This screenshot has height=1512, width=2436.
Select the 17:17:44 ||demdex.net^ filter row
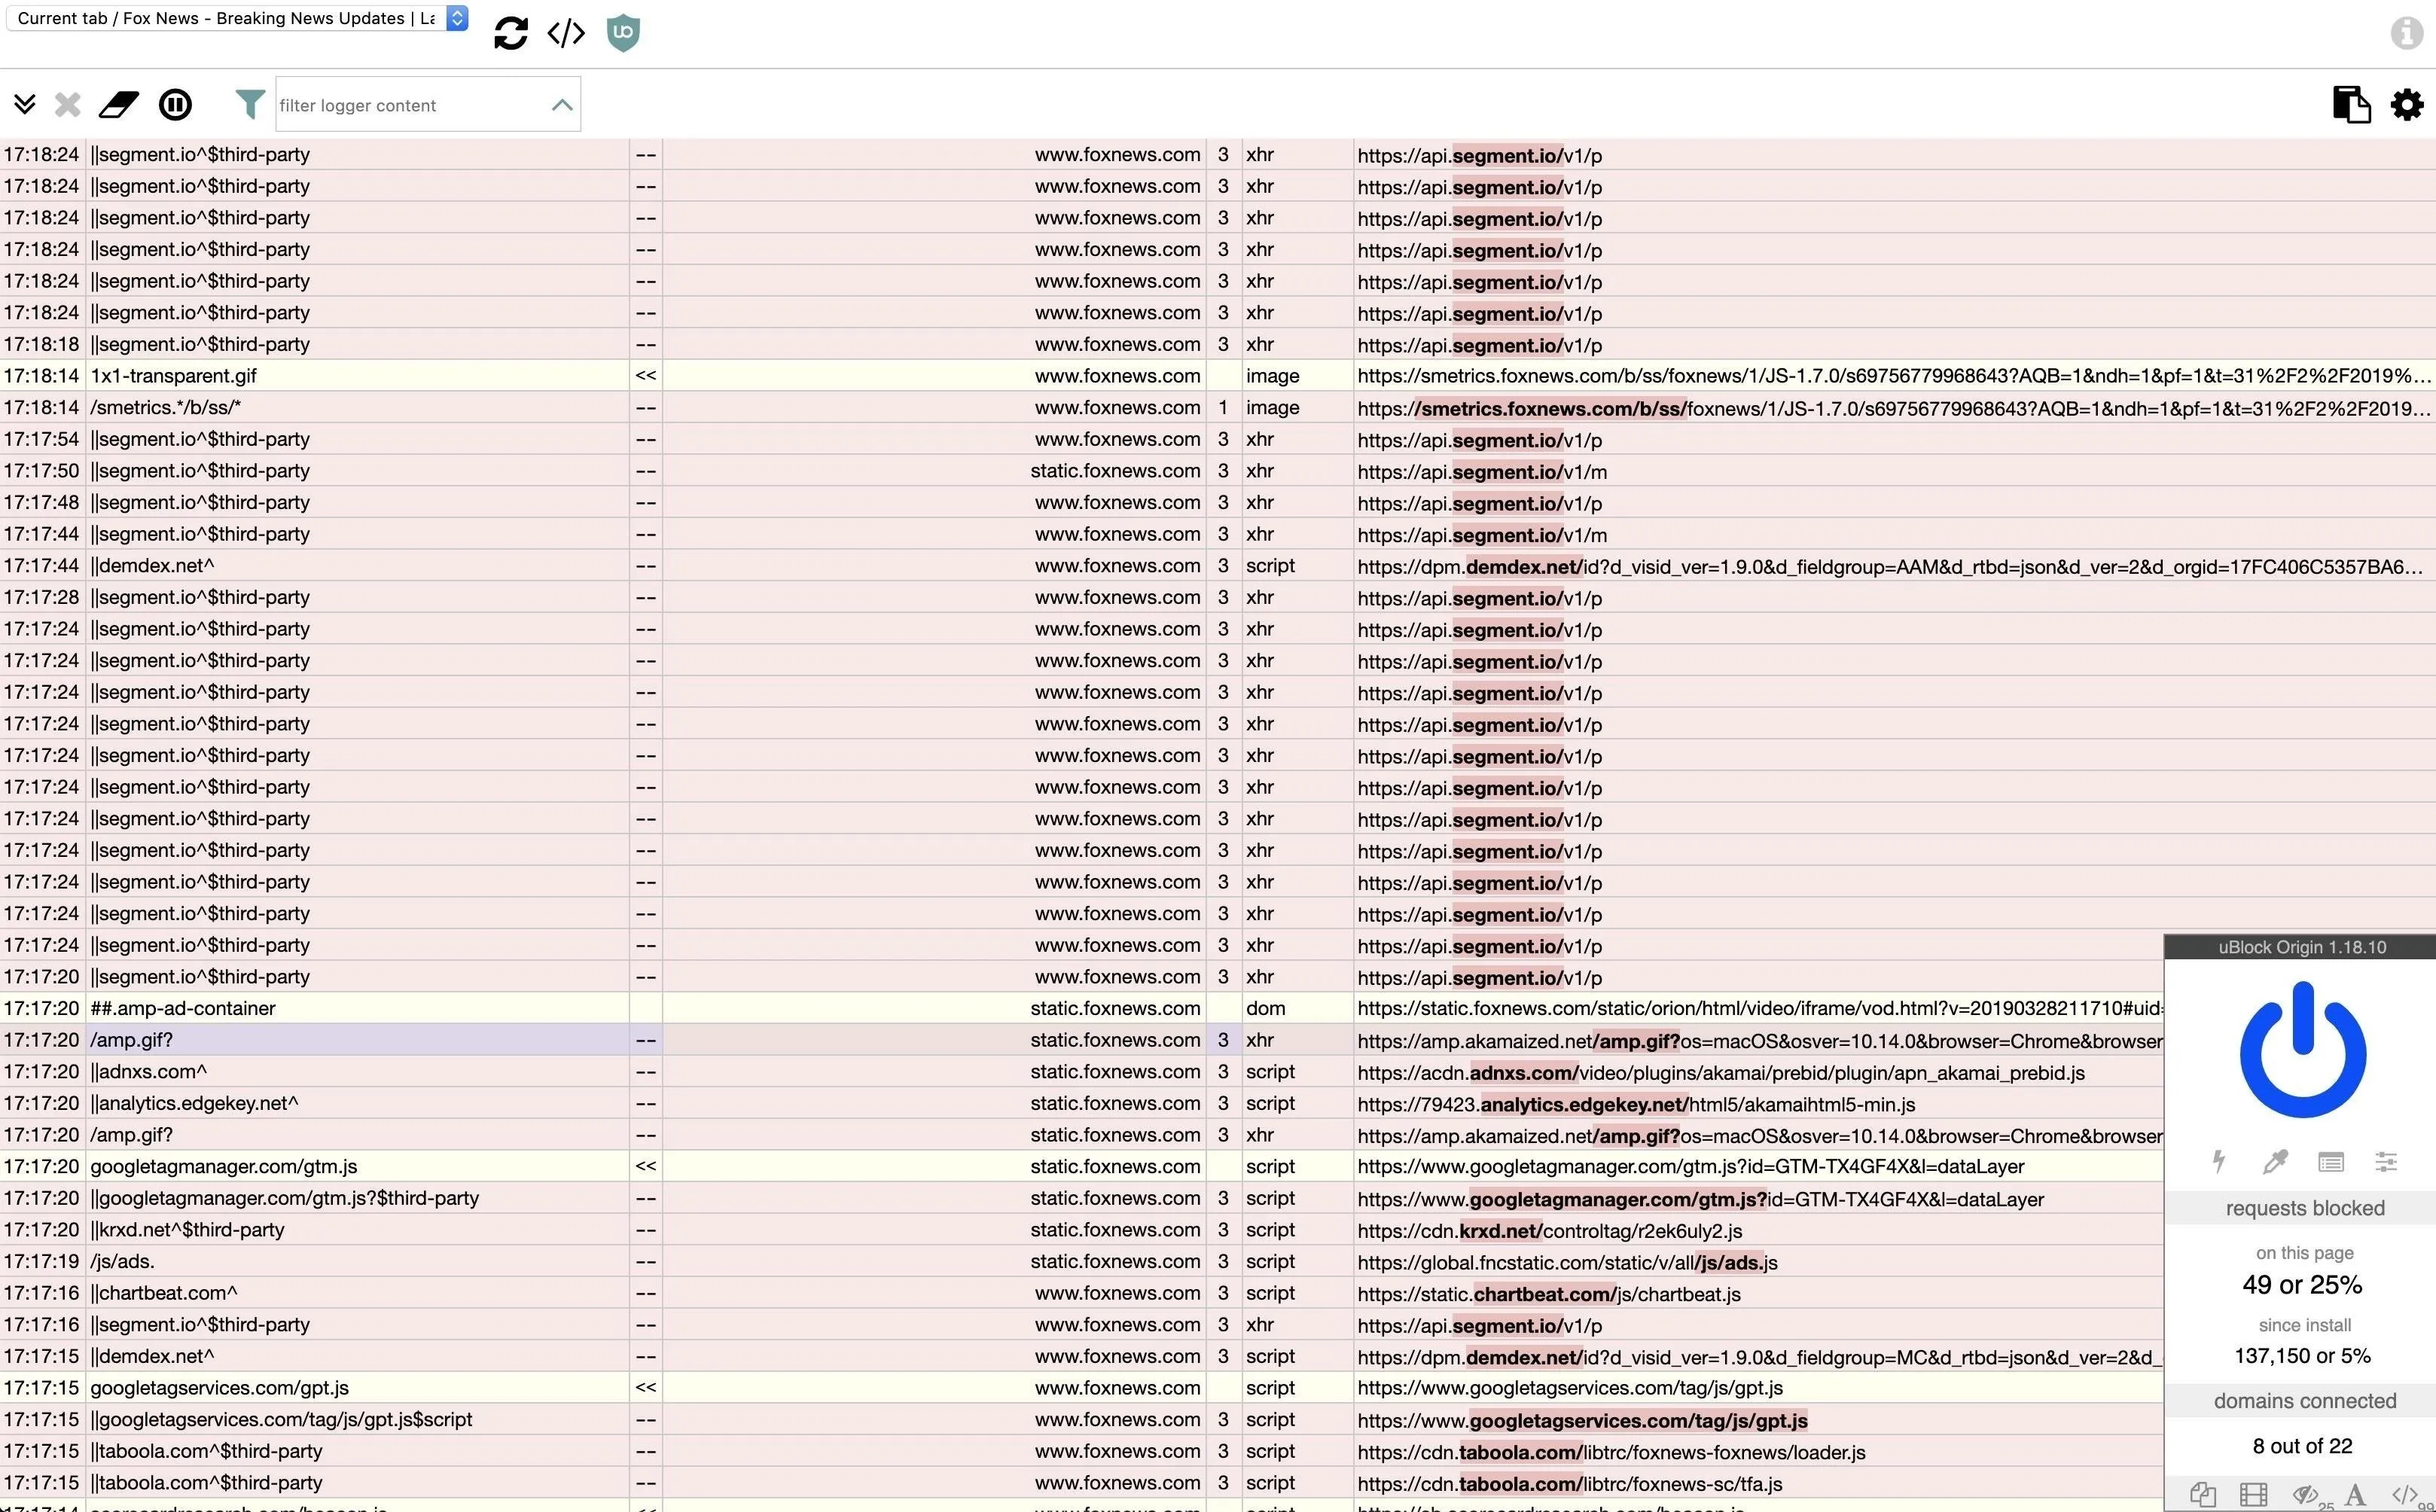tap(1218, 566)
